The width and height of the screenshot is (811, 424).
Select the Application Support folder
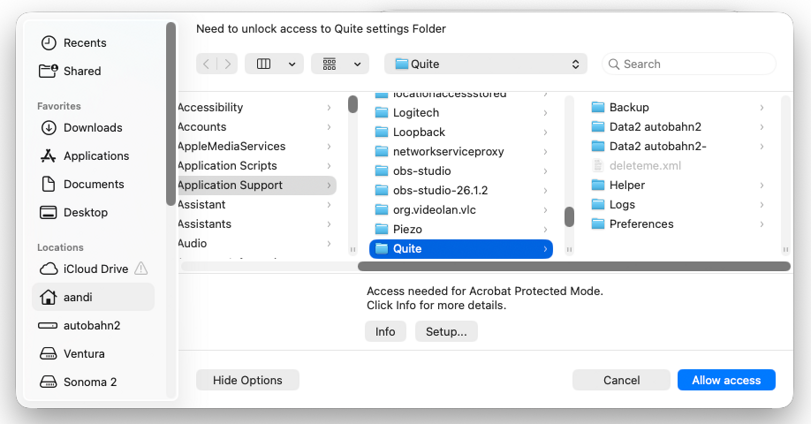pyautogui.click(x=257, y=185)
